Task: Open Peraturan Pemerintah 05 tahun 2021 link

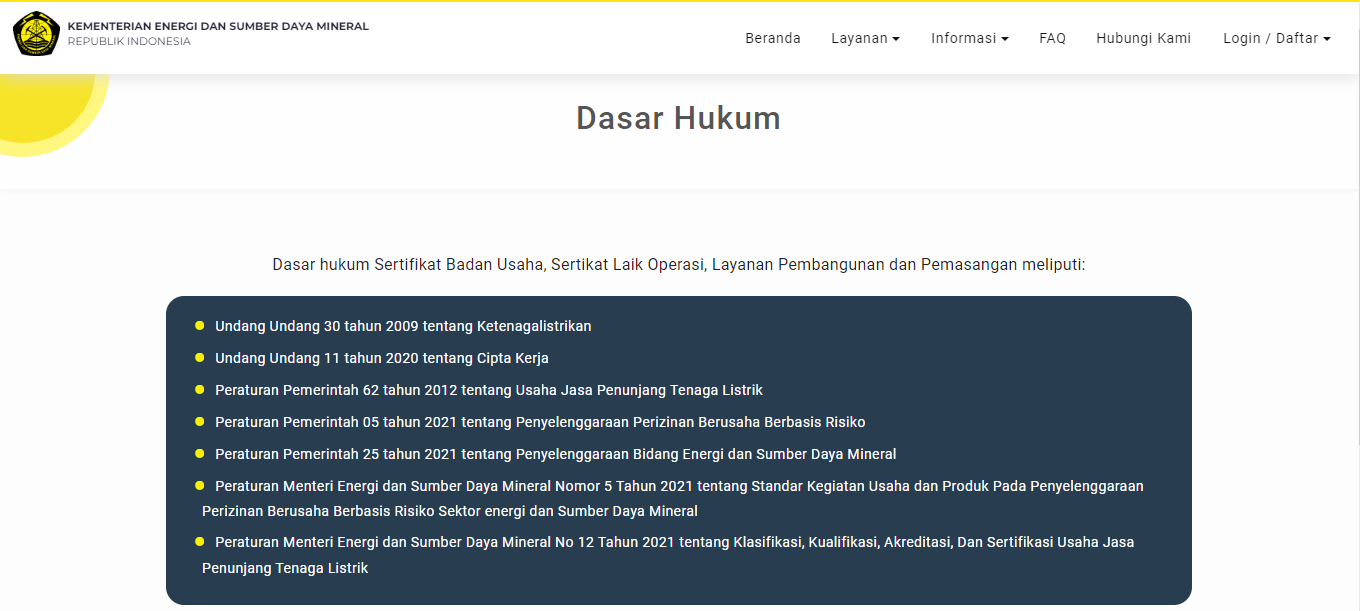Action: coord(540,422)
